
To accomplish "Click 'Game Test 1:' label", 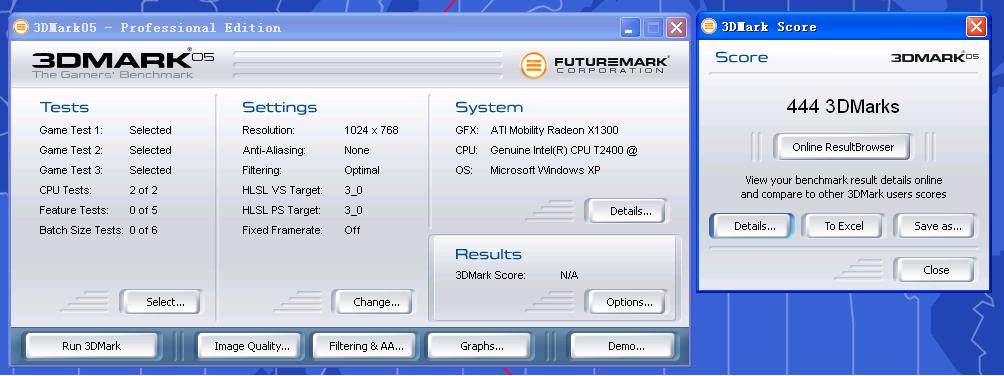I will pyautogui.click(x=70, y=130).
